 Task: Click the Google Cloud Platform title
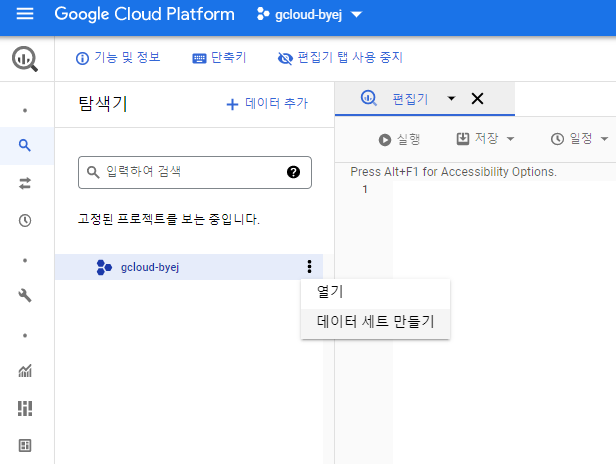(145, 15)
